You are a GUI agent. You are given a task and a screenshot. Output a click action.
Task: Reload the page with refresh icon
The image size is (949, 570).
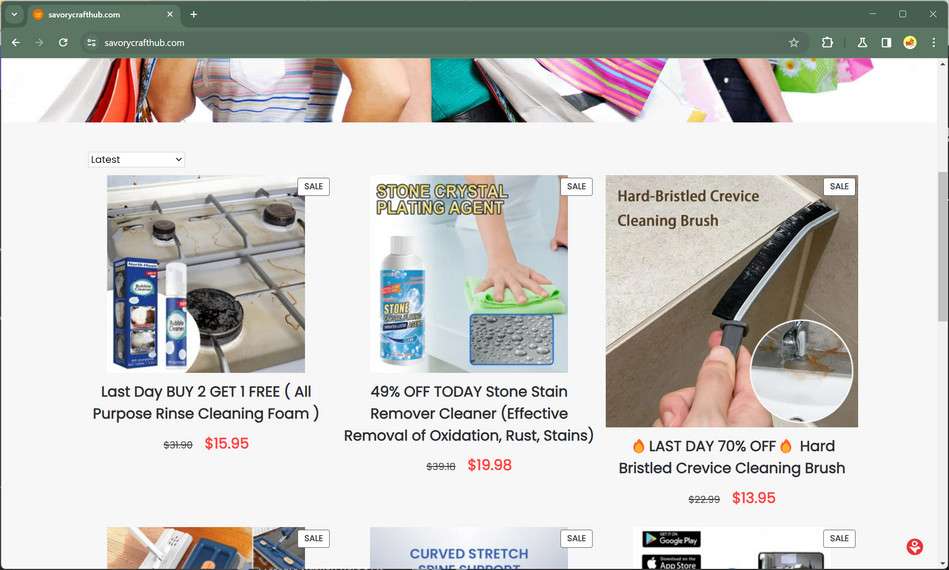63,42
